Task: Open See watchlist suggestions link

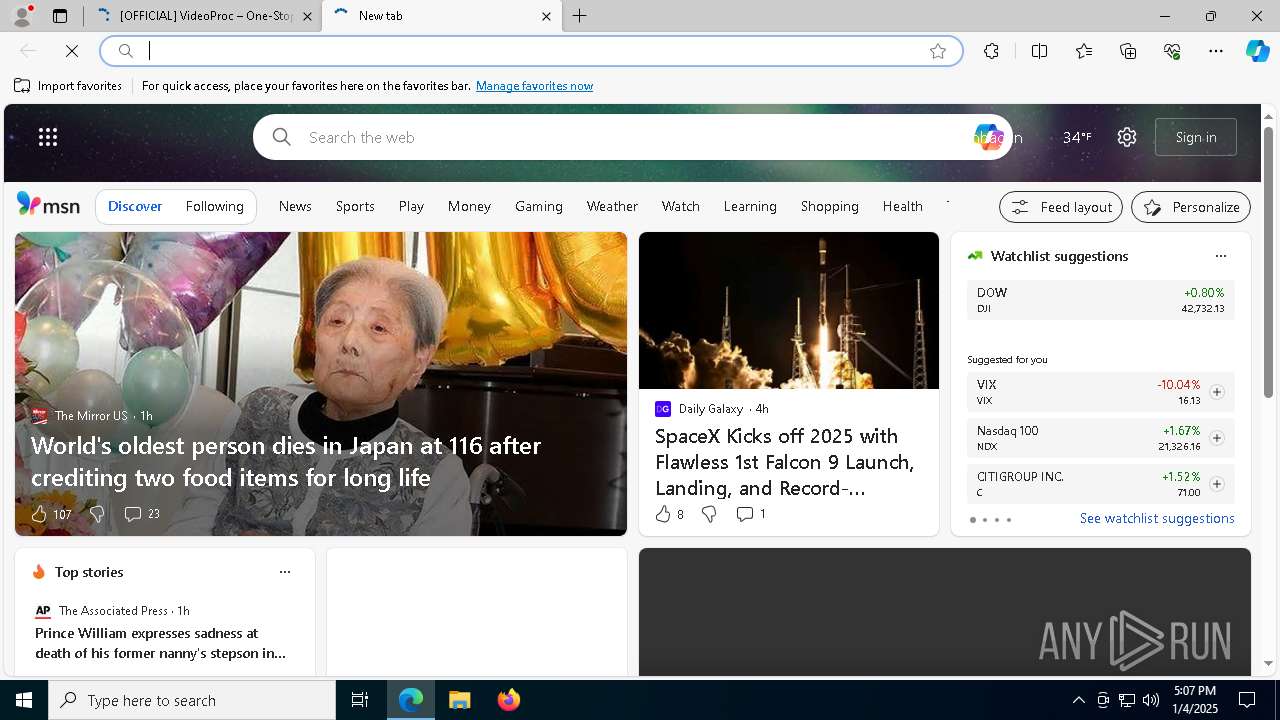Action: (x=1157, y=518)
